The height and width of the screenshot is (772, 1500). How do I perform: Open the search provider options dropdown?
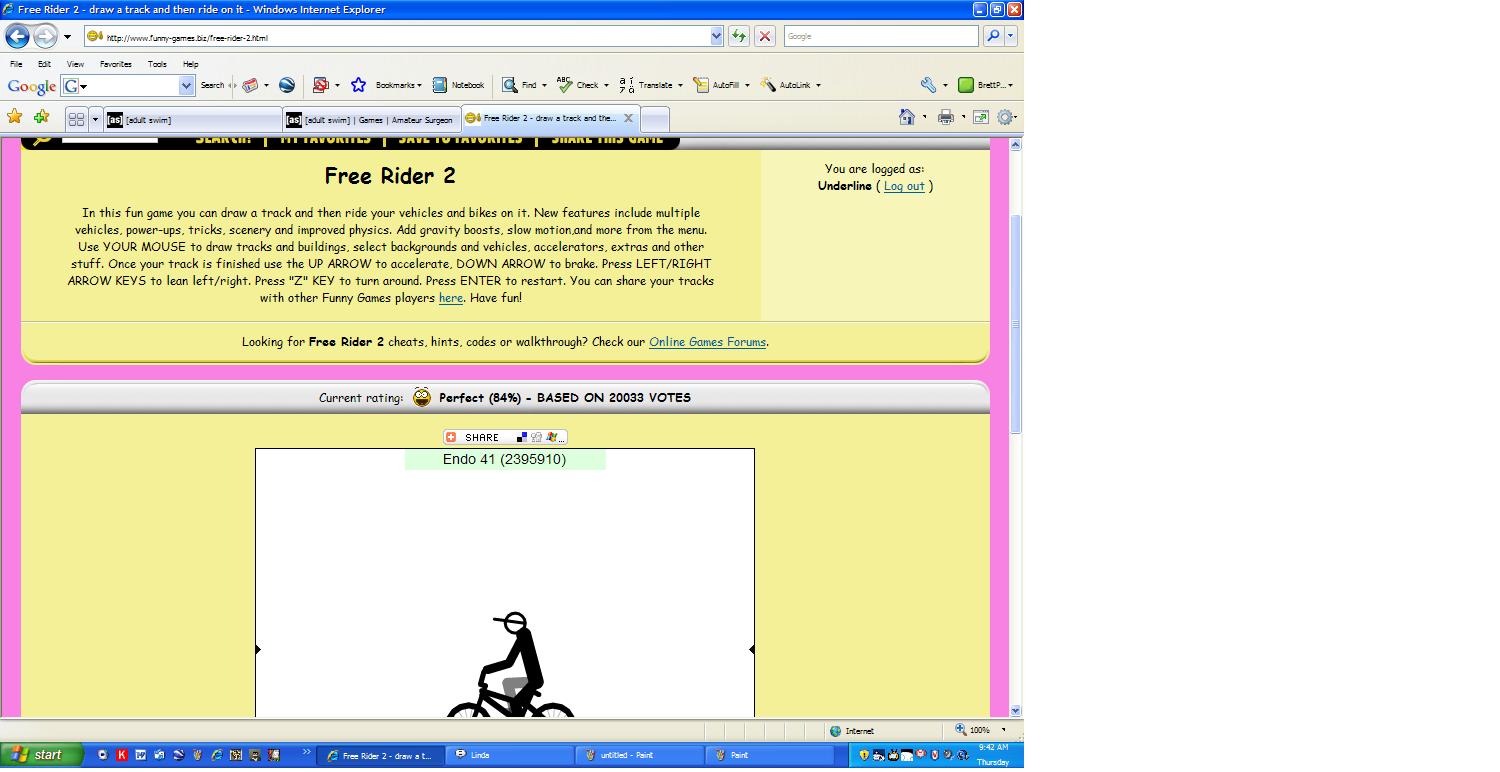click(x=1011, y=36)
